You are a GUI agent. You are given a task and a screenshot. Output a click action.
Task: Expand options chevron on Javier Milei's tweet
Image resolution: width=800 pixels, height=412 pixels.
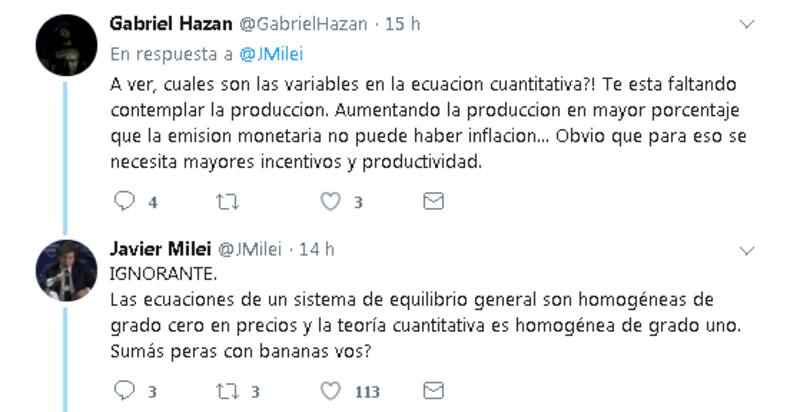[746, 249]
